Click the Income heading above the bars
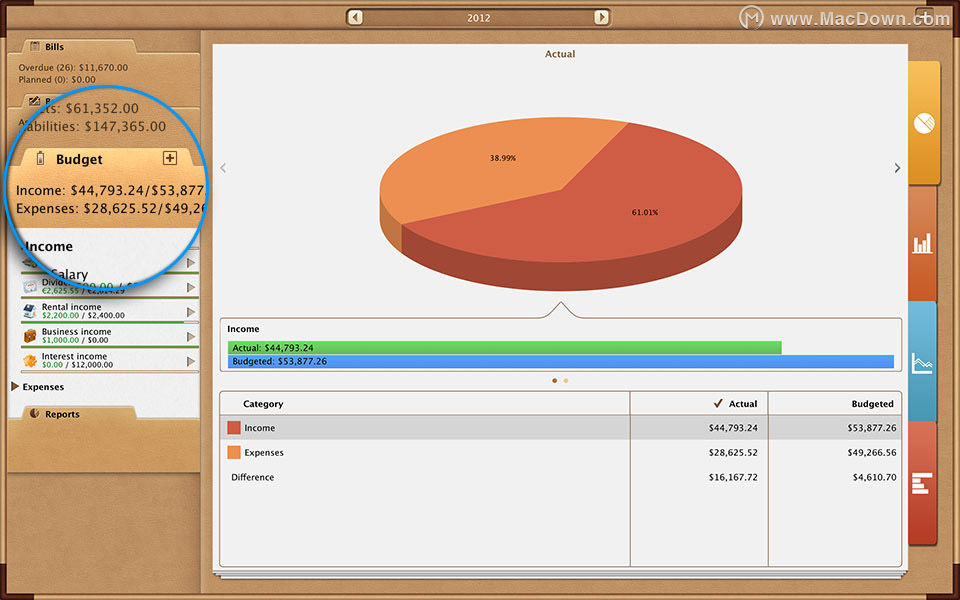The width and height of the screenshot is (960, 600). [x=243, y=329]
